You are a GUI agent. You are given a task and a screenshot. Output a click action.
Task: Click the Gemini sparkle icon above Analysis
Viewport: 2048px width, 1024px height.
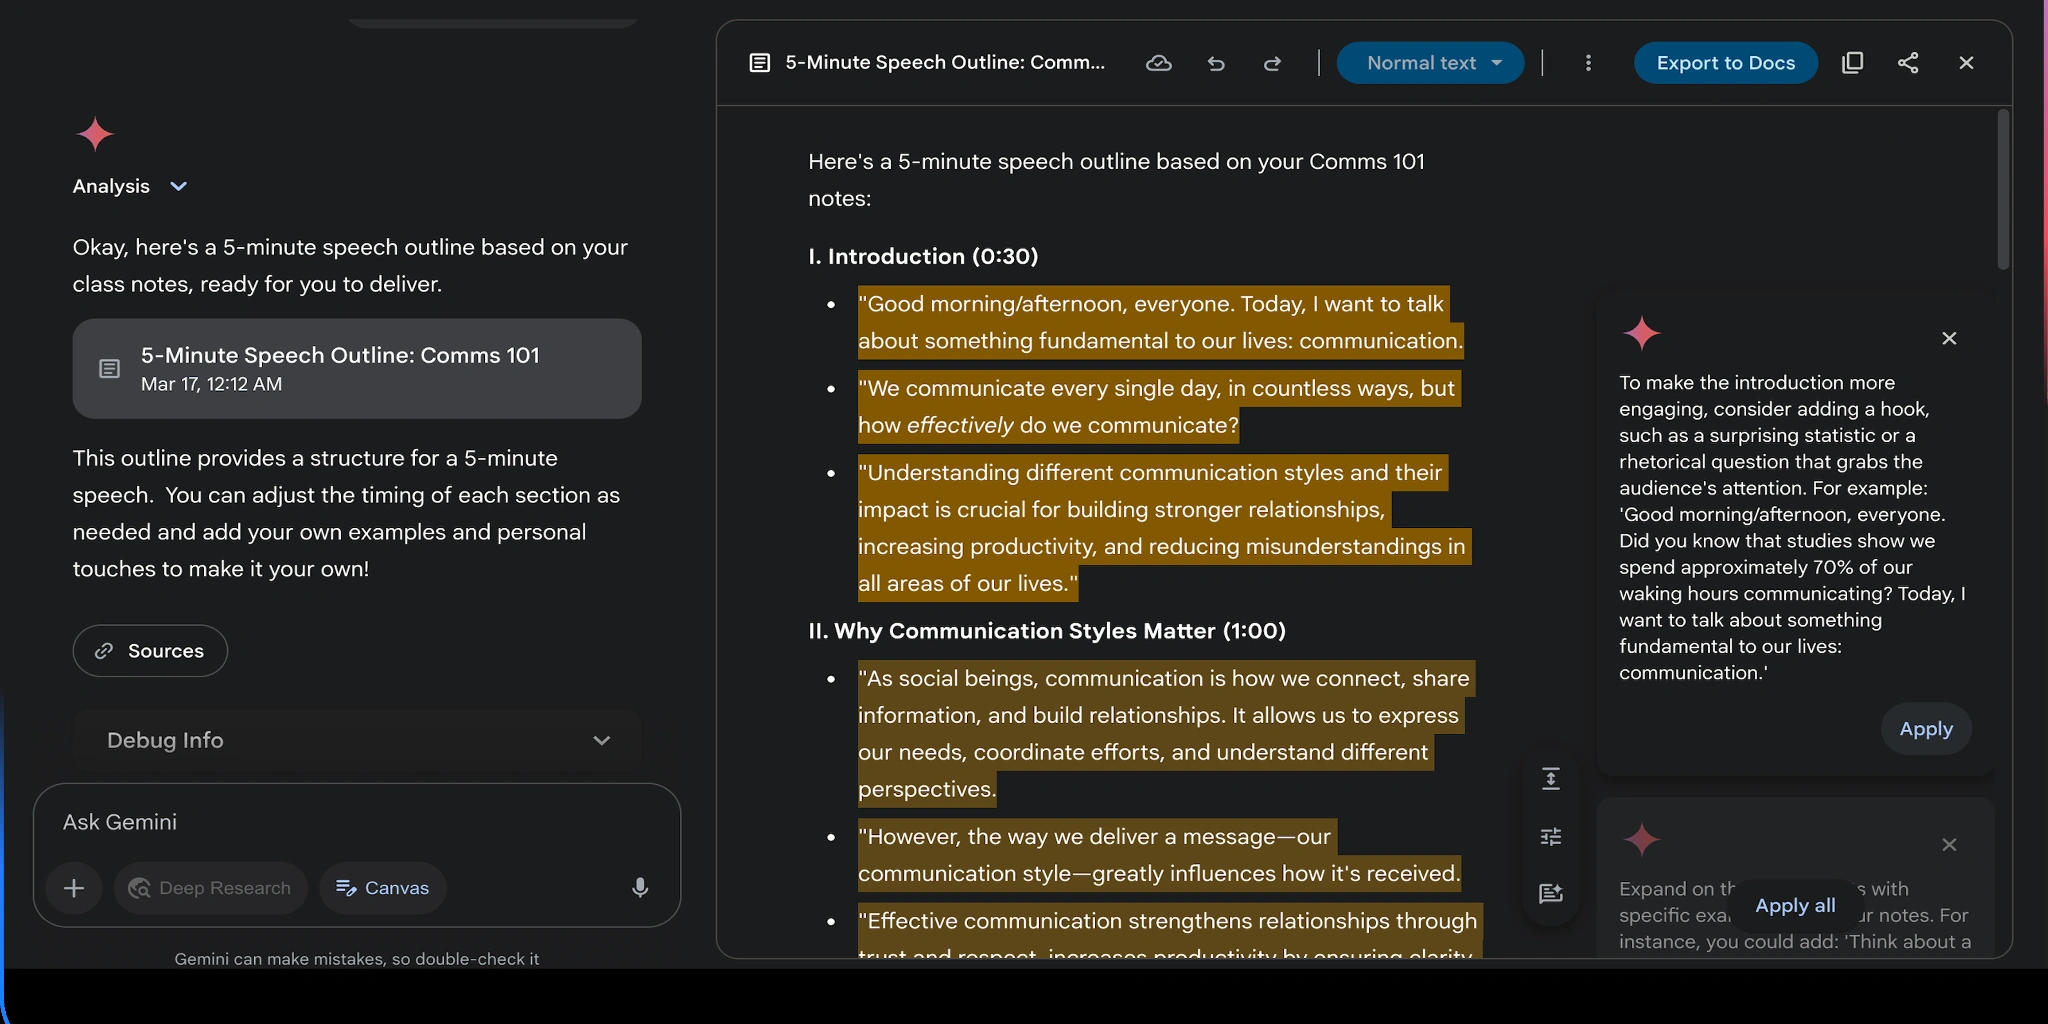[95, 133]
